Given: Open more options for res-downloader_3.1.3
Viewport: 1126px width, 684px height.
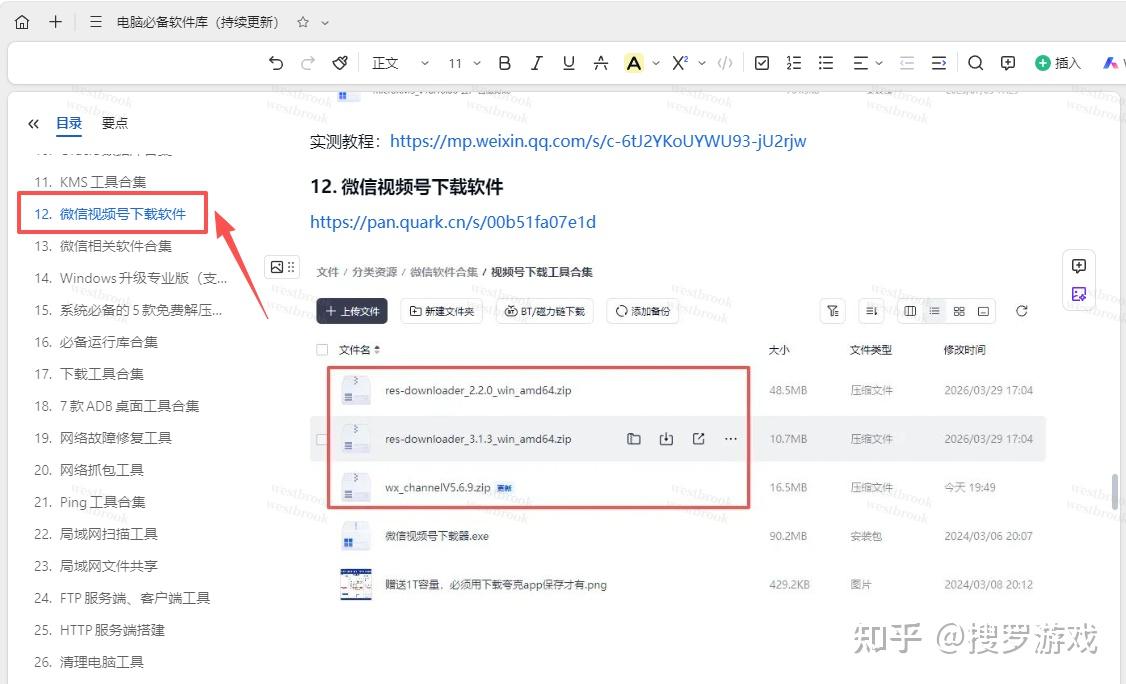Looking at the screenshot, I should tap(731, 439).
